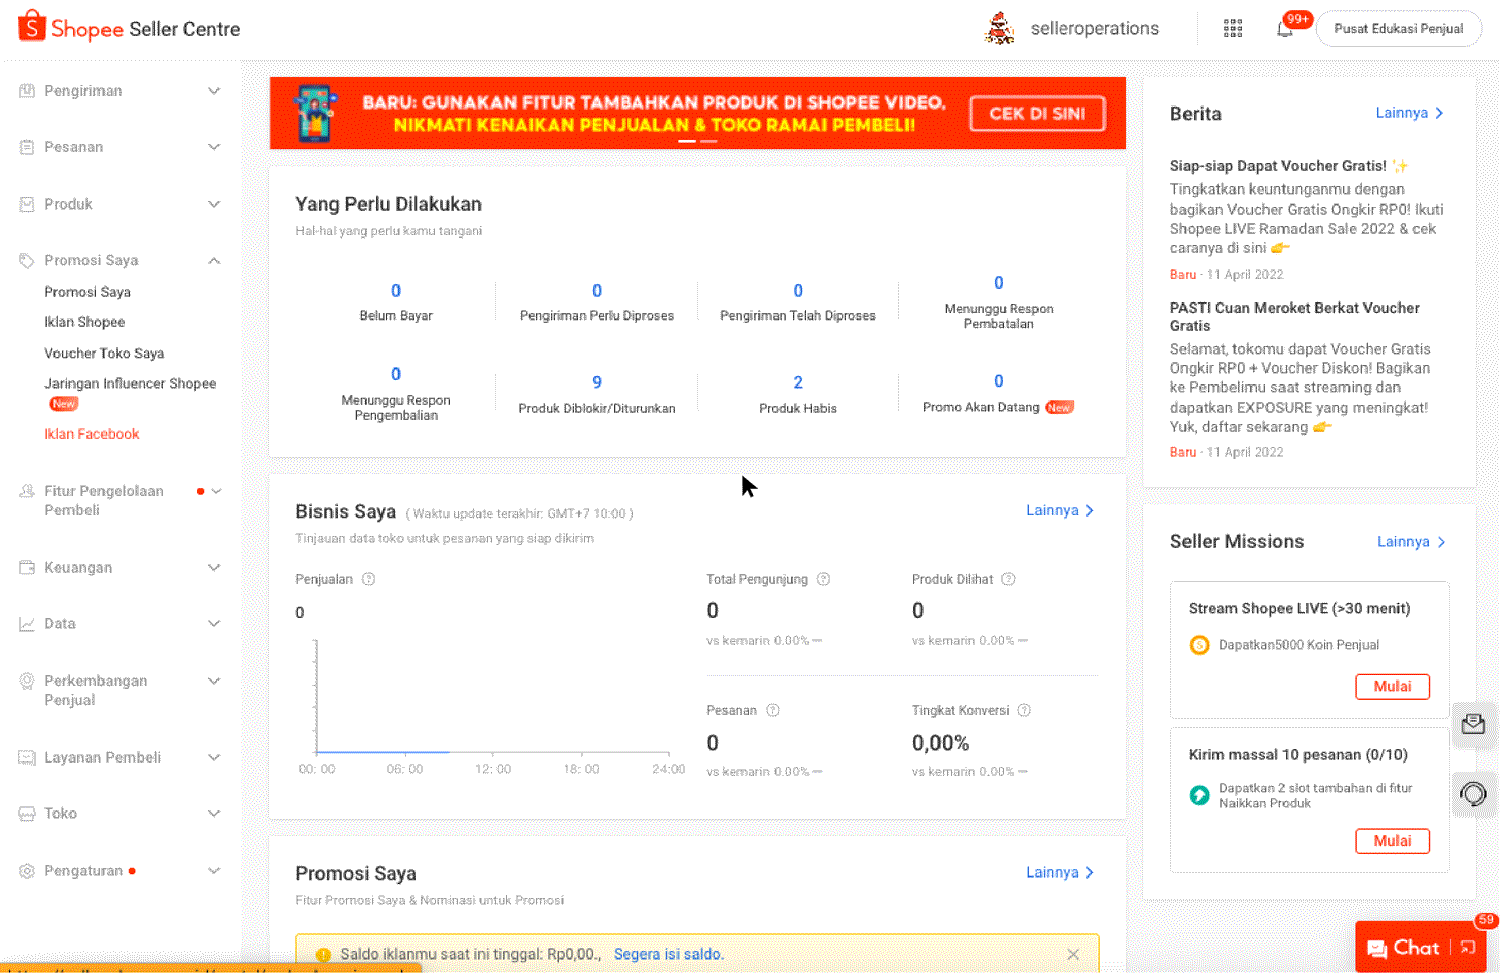Screen dimensions: 1500x973
Task: Click help icon next to Tingkat Konversi
Action: (x=1024, y=710)
